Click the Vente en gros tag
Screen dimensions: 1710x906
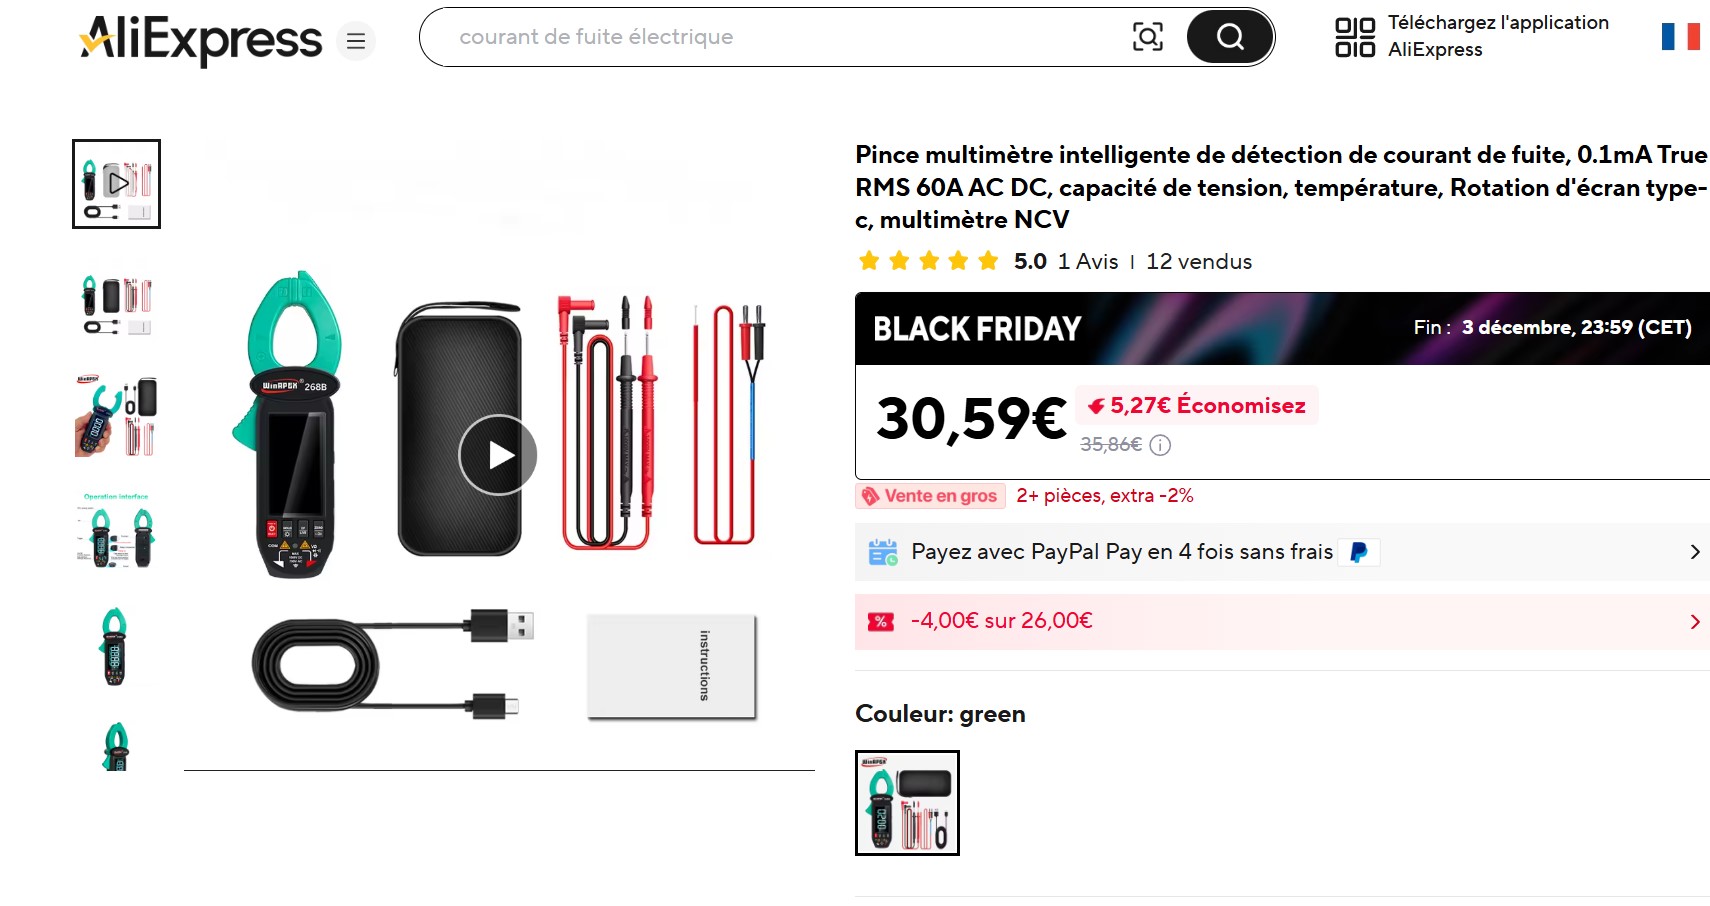pos(930,496)
